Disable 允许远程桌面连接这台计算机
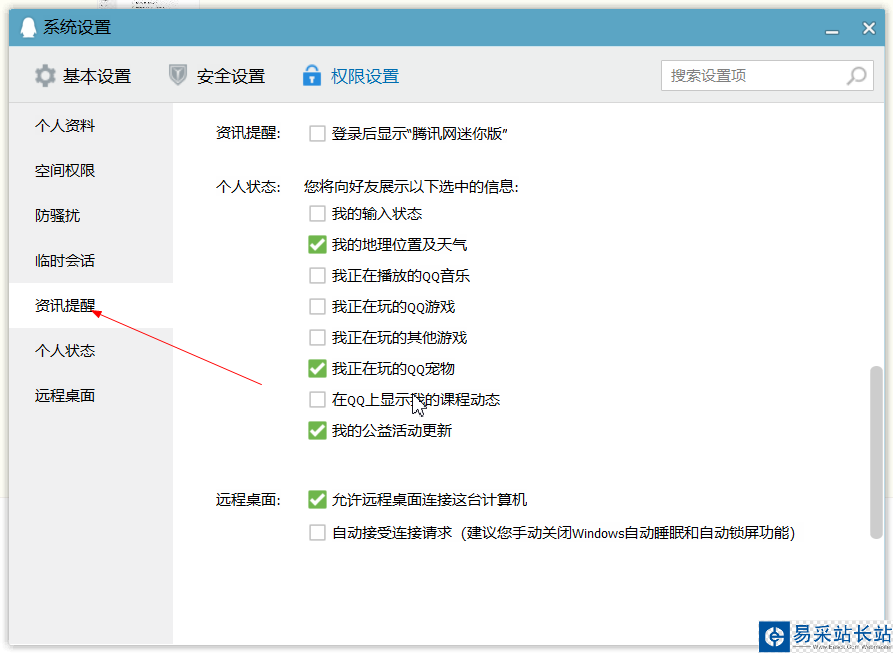 click(x=317, y=500)
